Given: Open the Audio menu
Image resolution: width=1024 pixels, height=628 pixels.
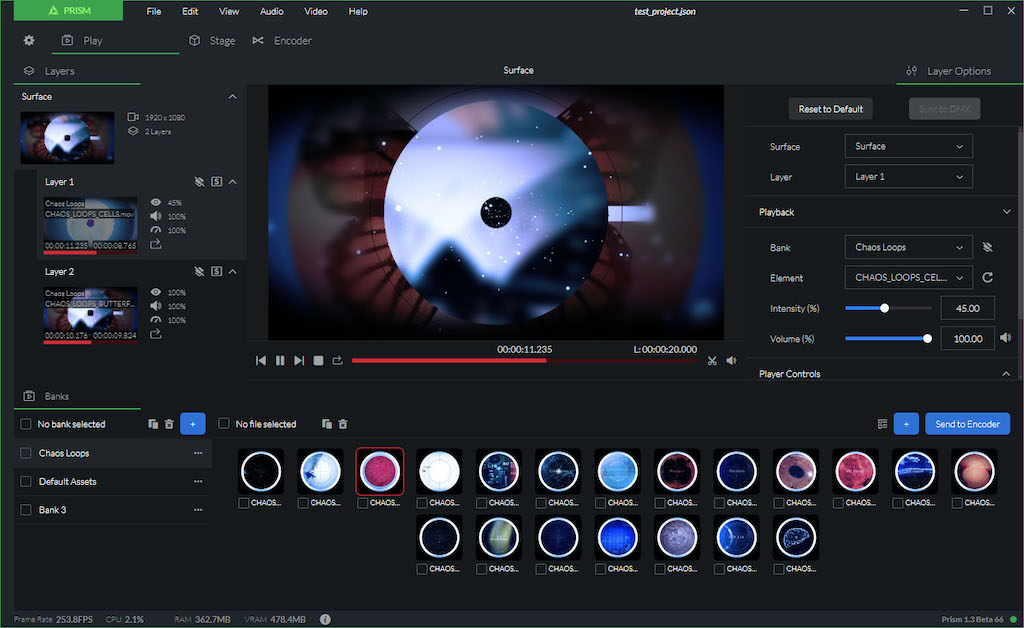Looking at the screenshot, I should tap(270, 11).
